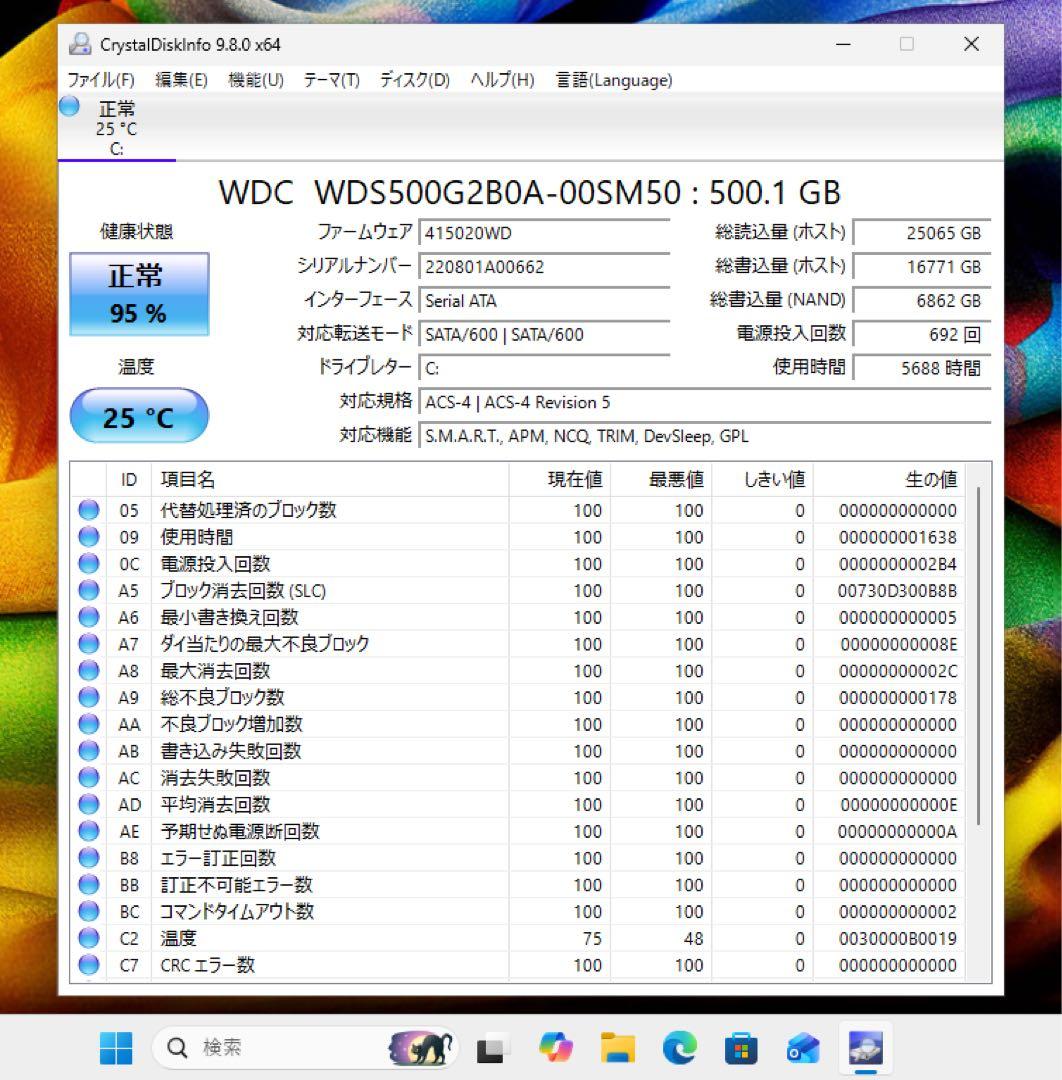The width and height of the screenshot is (1062, 1080).
Task: Open the 編集(E) menu
Action: click(x=181, y=80)
